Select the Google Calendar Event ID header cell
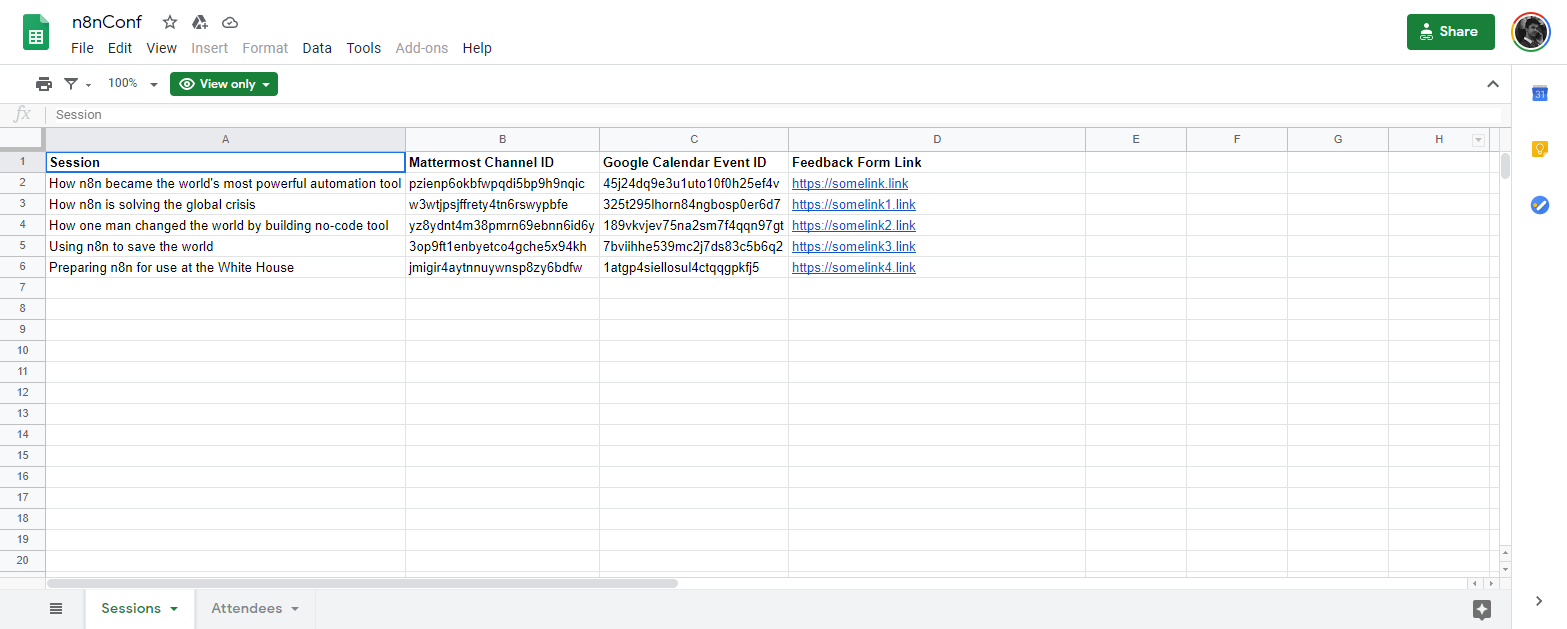Image resolution: width=1567 pixels, height=629 pixels. (x=694, y=162)
